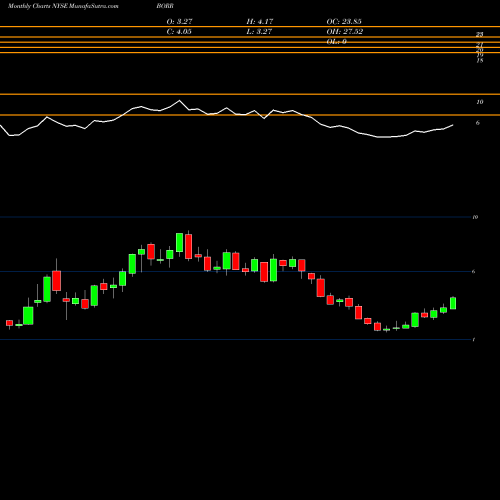
Task: Click the 'OH: 27.52' value
Action: click(x=345, y=32)
